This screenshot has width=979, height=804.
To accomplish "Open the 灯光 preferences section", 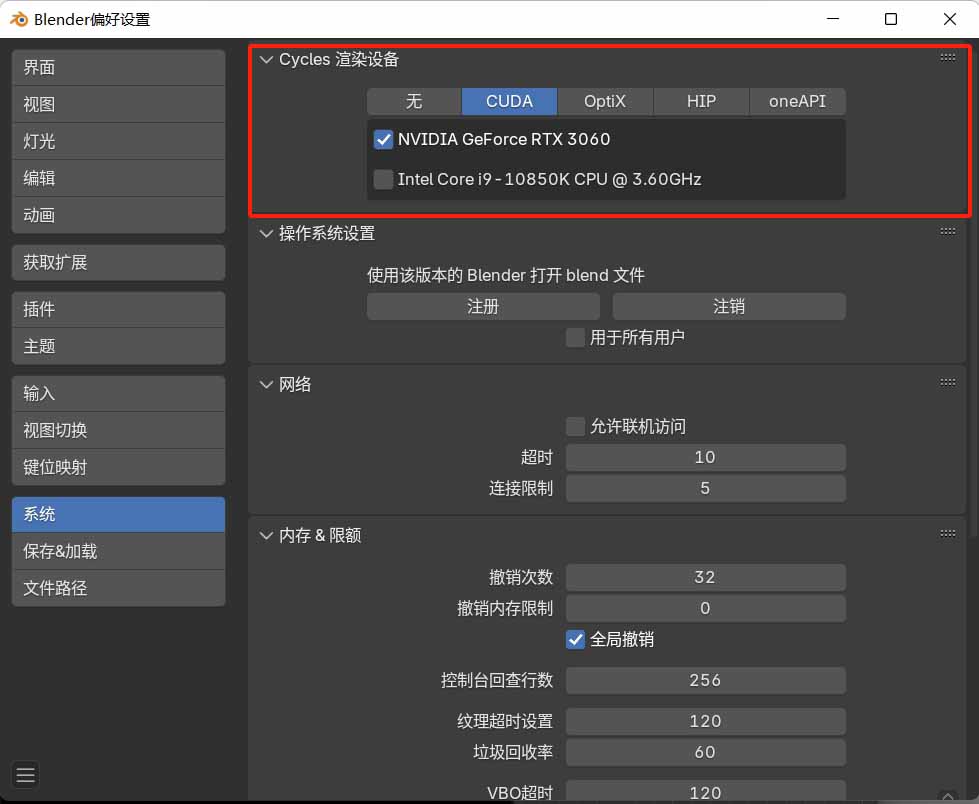I will (x=119, y=141).
